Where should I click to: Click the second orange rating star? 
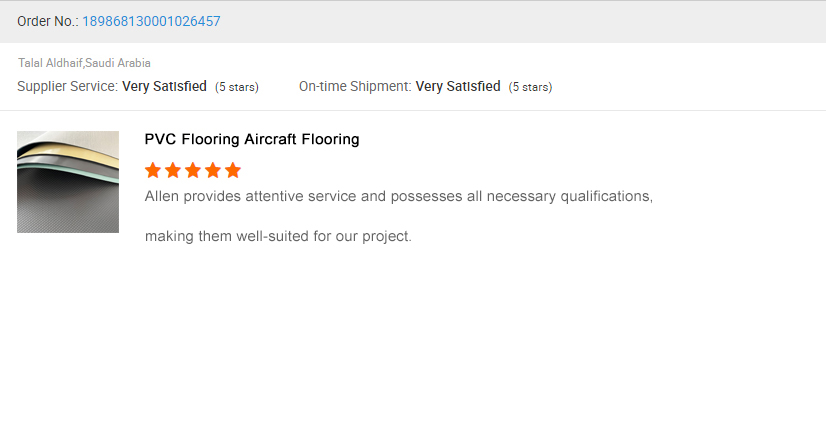pyautogui.click(x=173, y=170)
